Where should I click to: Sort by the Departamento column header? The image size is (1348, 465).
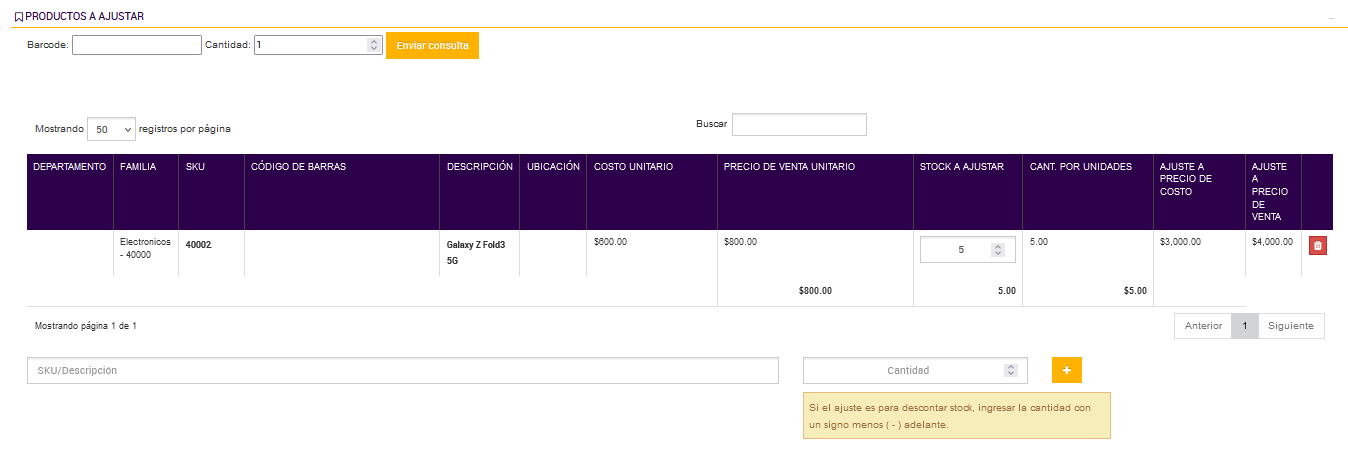pos(69,167)
